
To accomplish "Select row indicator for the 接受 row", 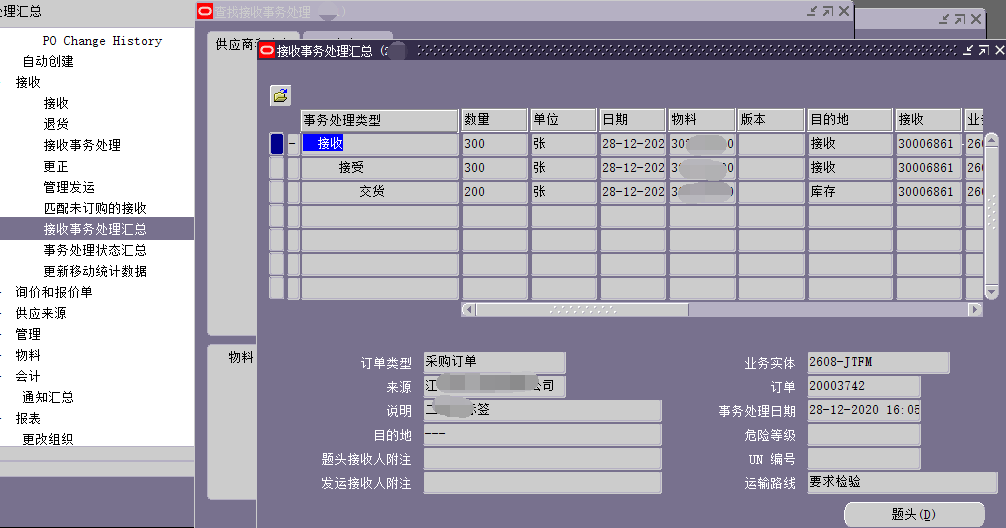I will coord(277,168).
